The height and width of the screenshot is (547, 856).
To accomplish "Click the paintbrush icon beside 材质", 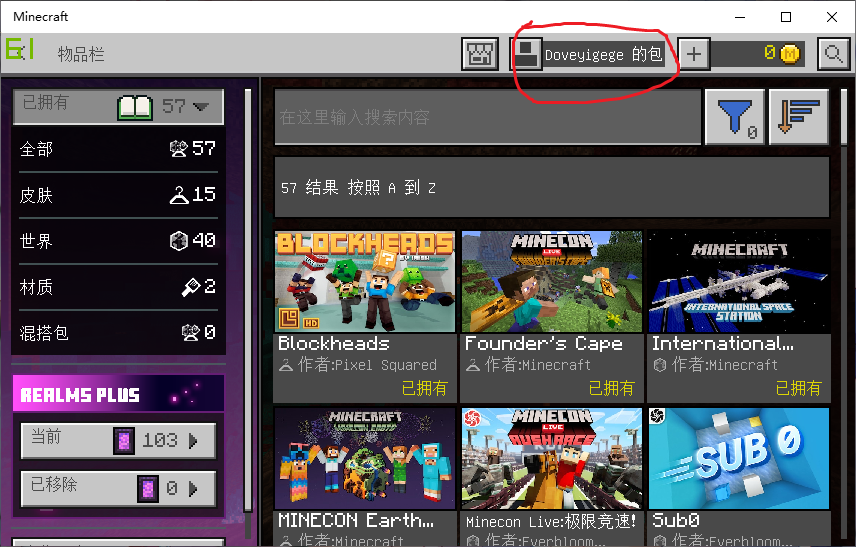I will 191,287.
